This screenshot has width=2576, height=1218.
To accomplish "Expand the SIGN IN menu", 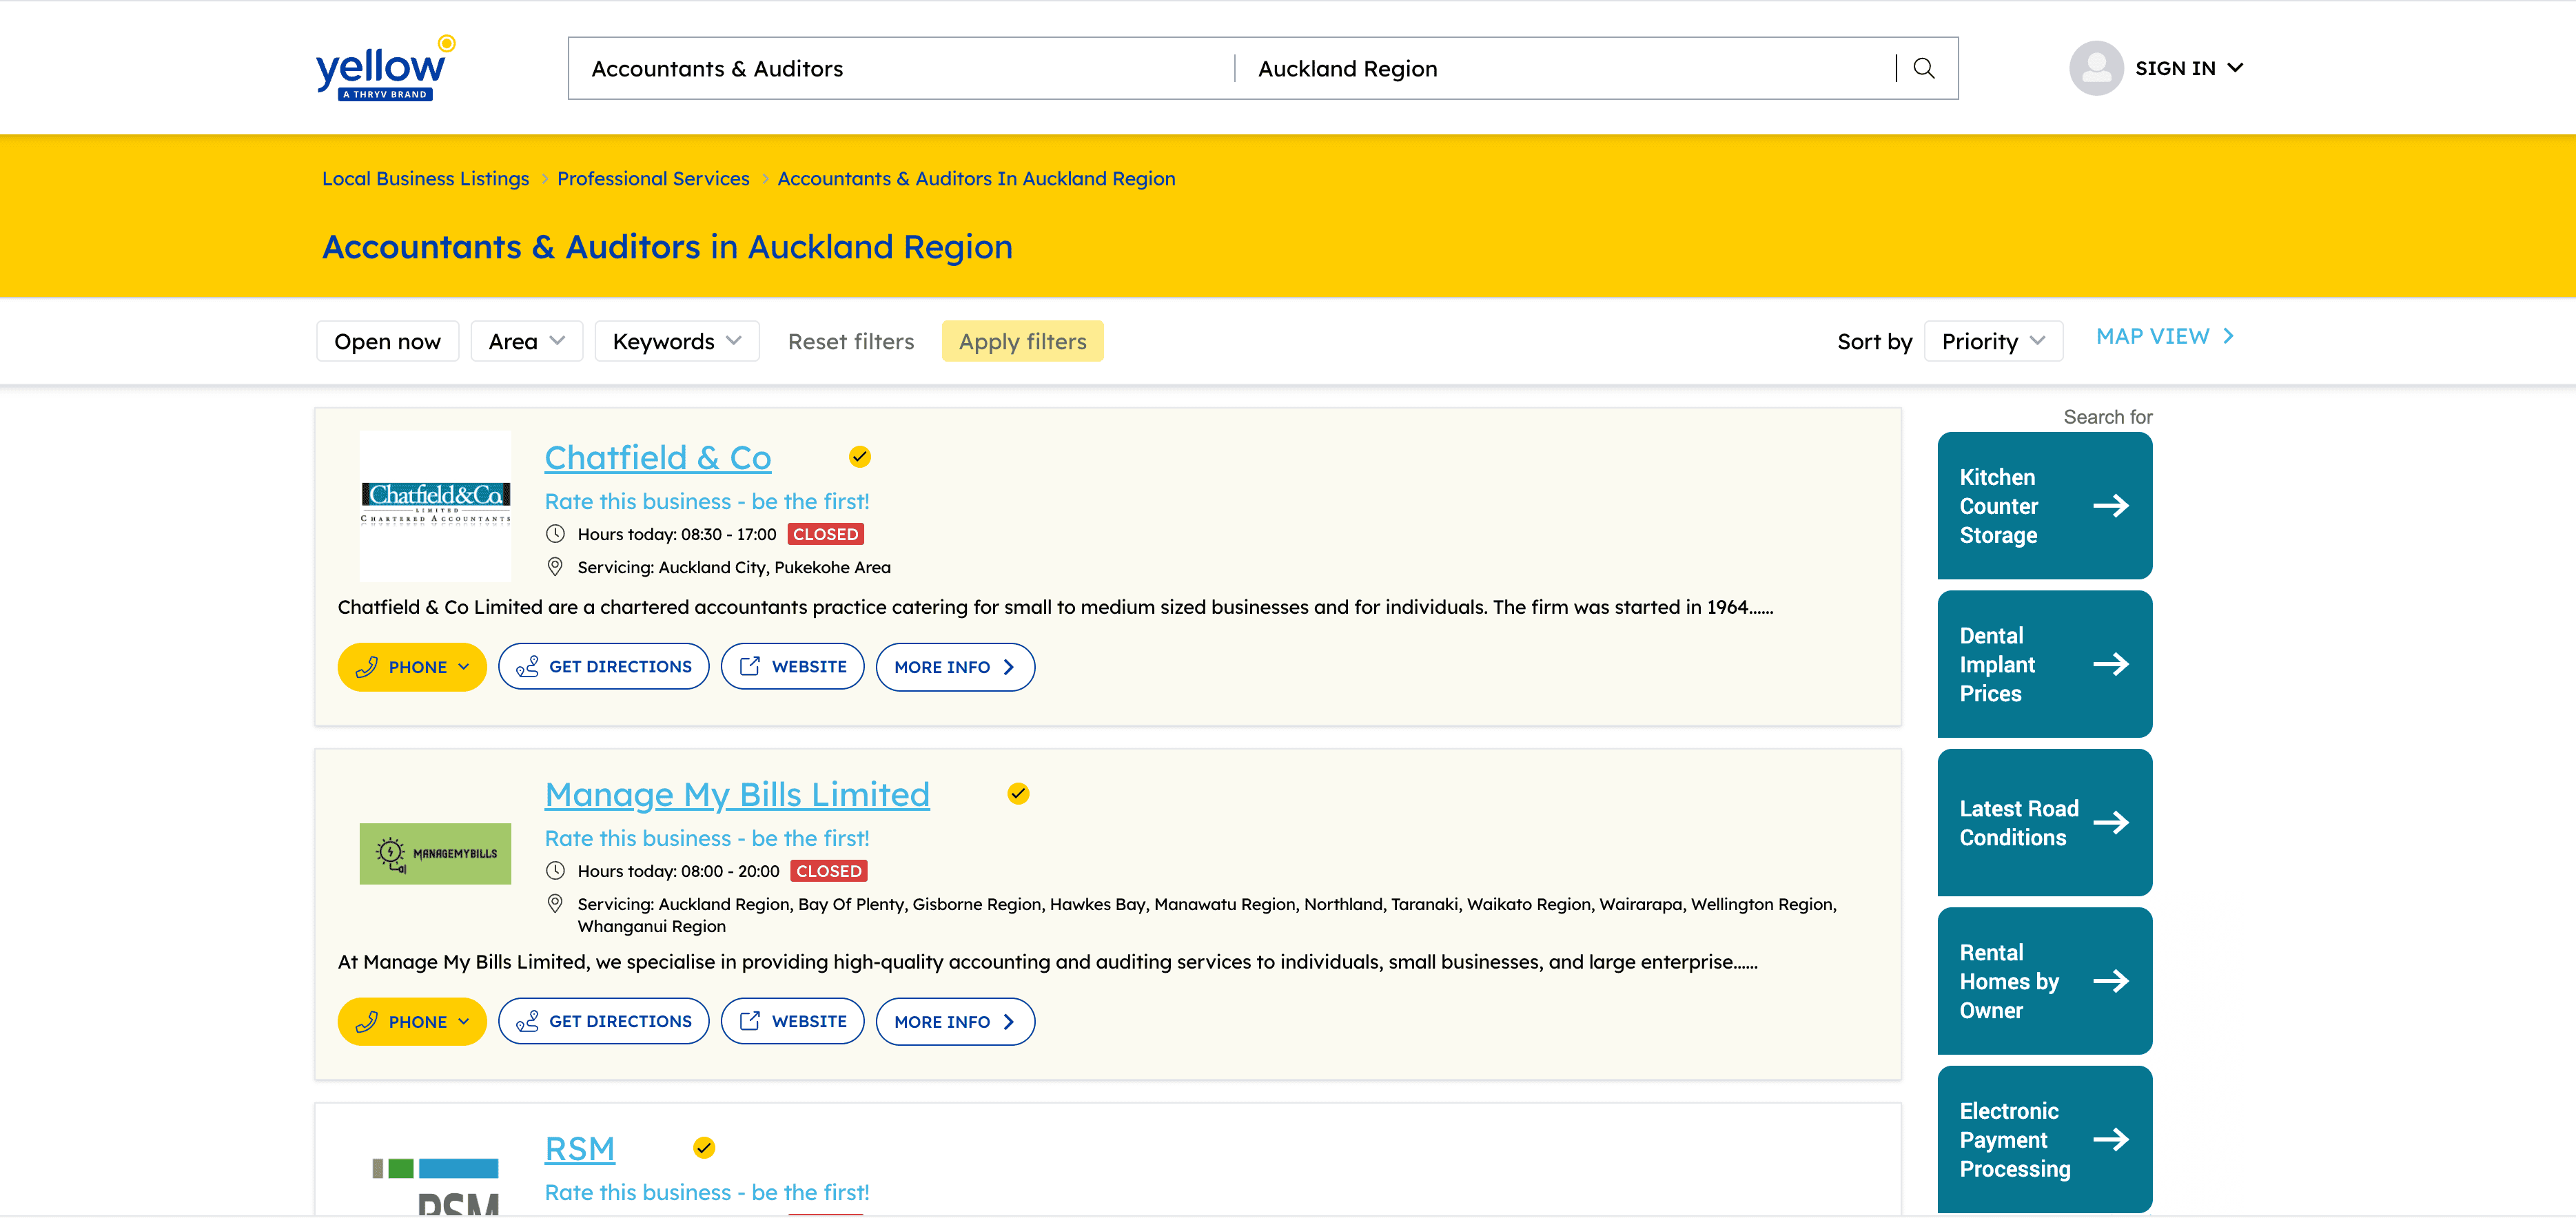I will tap(2189, 68).
